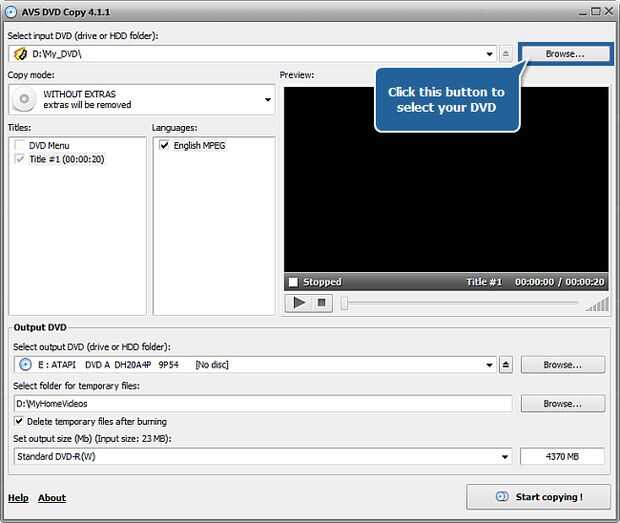Open the About link

coord(52,498)
